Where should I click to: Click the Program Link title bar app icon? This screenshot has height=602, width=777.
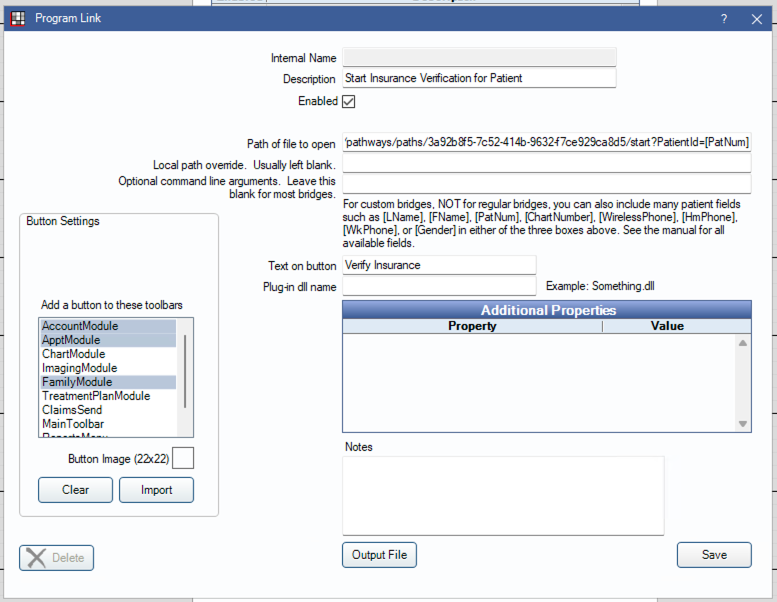[17, 18]
